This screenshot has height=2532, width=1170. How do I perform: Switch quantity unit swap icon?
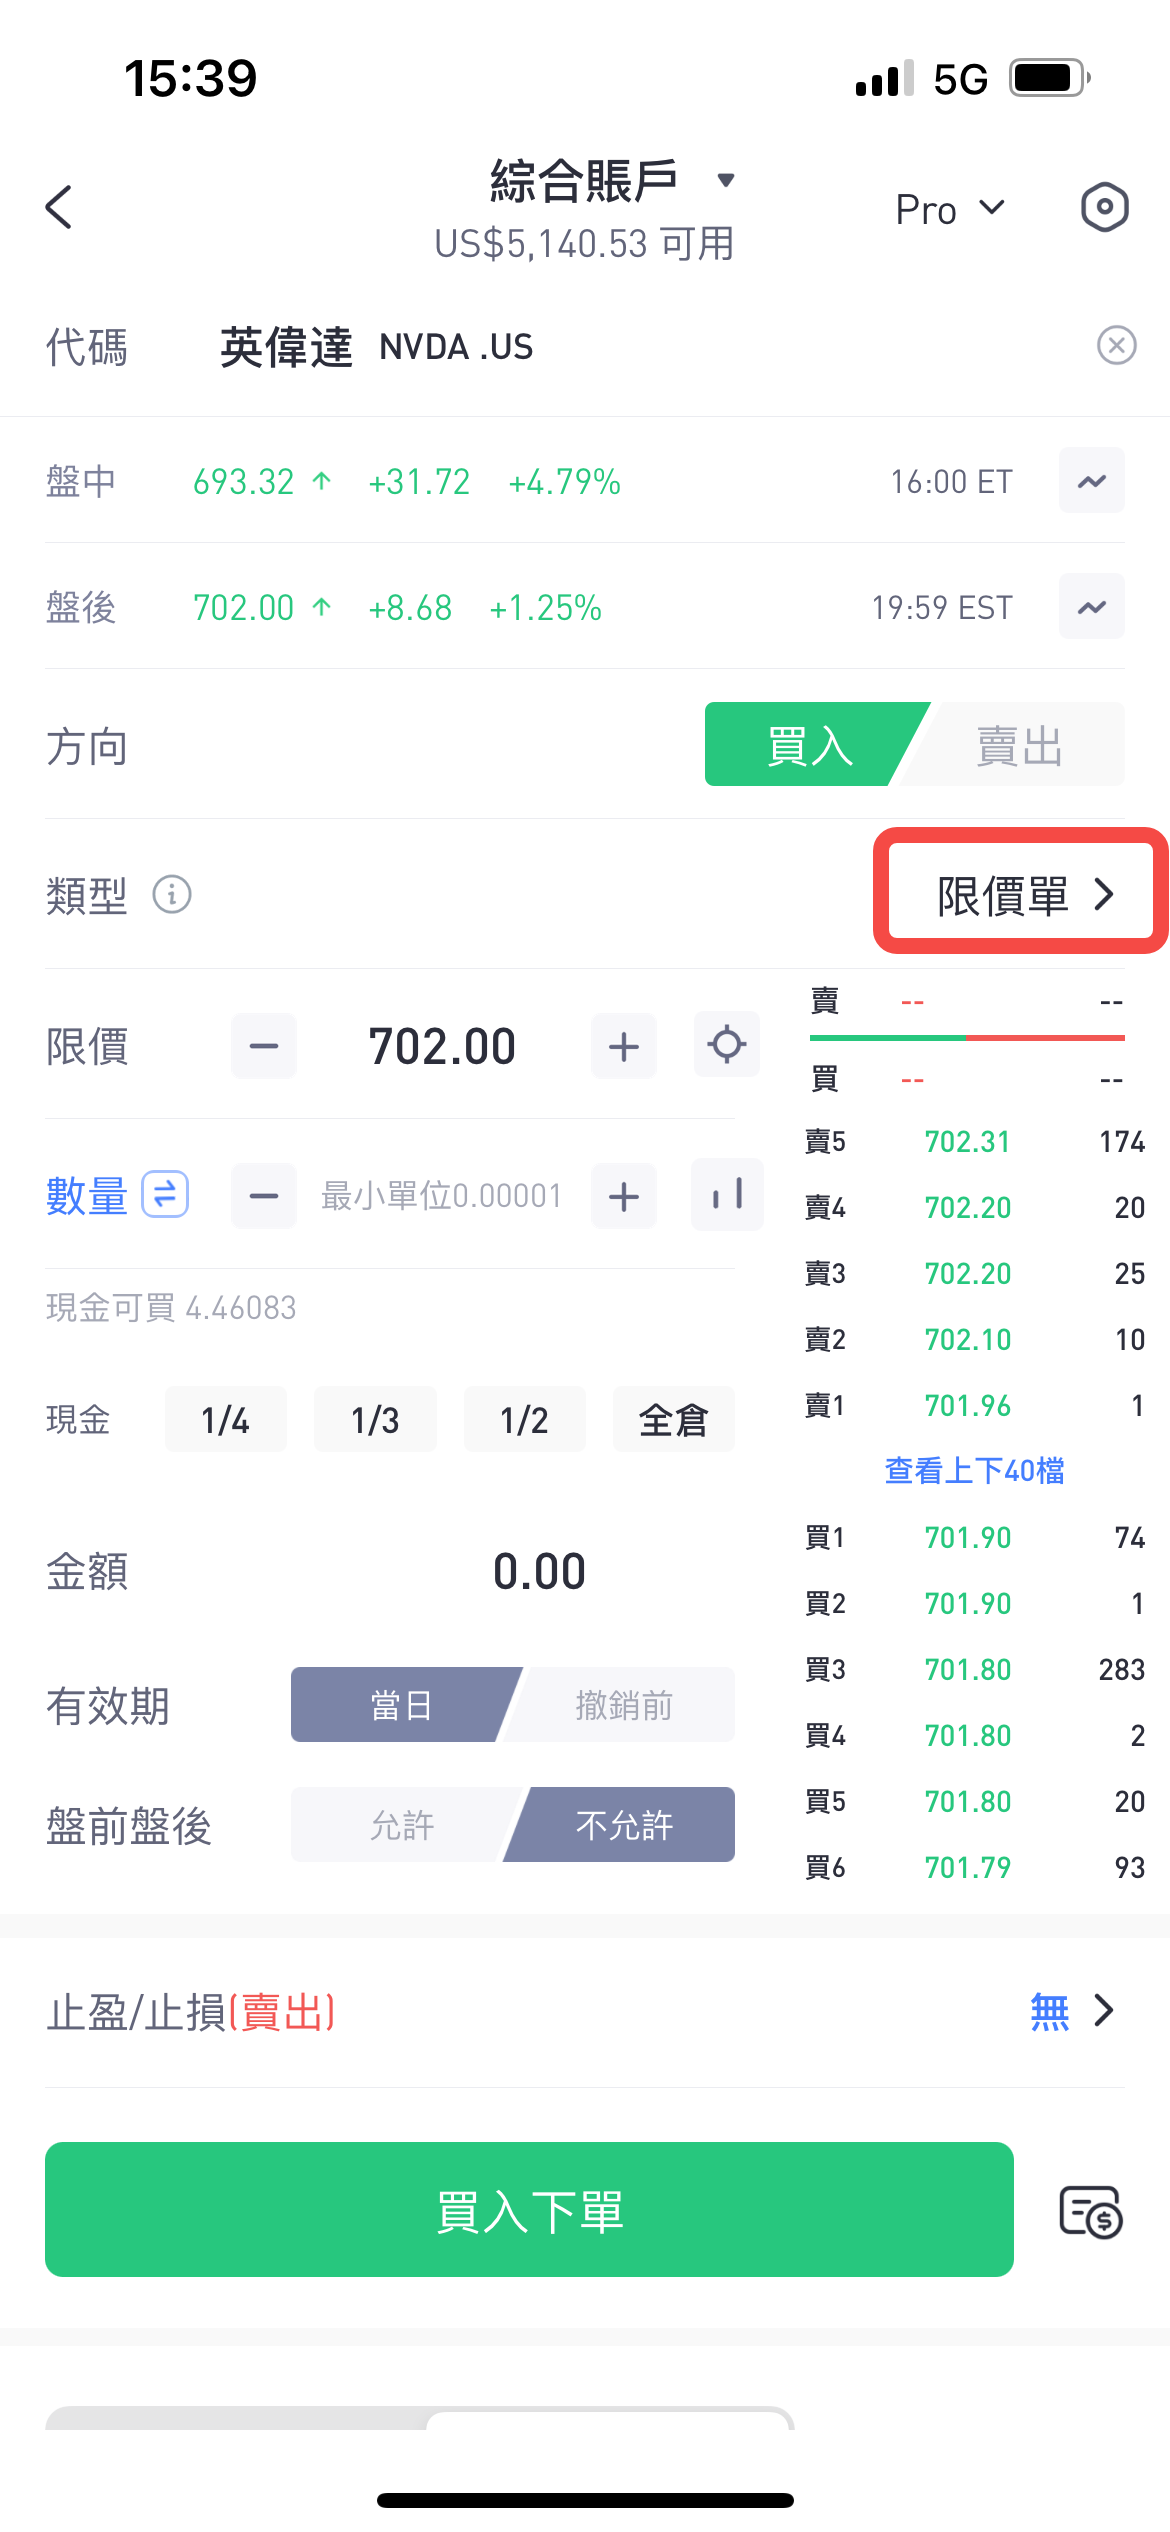pyautogui.click(x=165, y=1194)
